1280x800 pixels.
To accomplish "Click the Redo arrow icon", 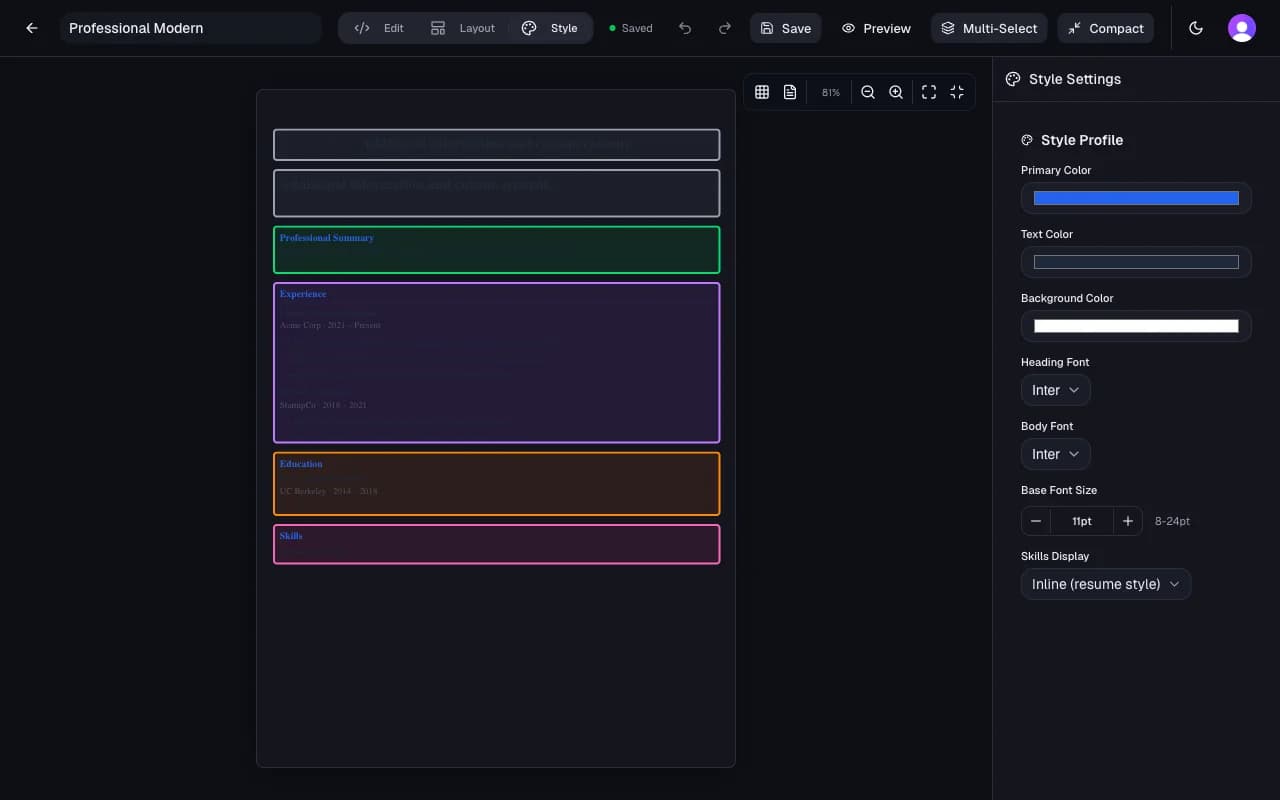I will click(x=725, y=28).
